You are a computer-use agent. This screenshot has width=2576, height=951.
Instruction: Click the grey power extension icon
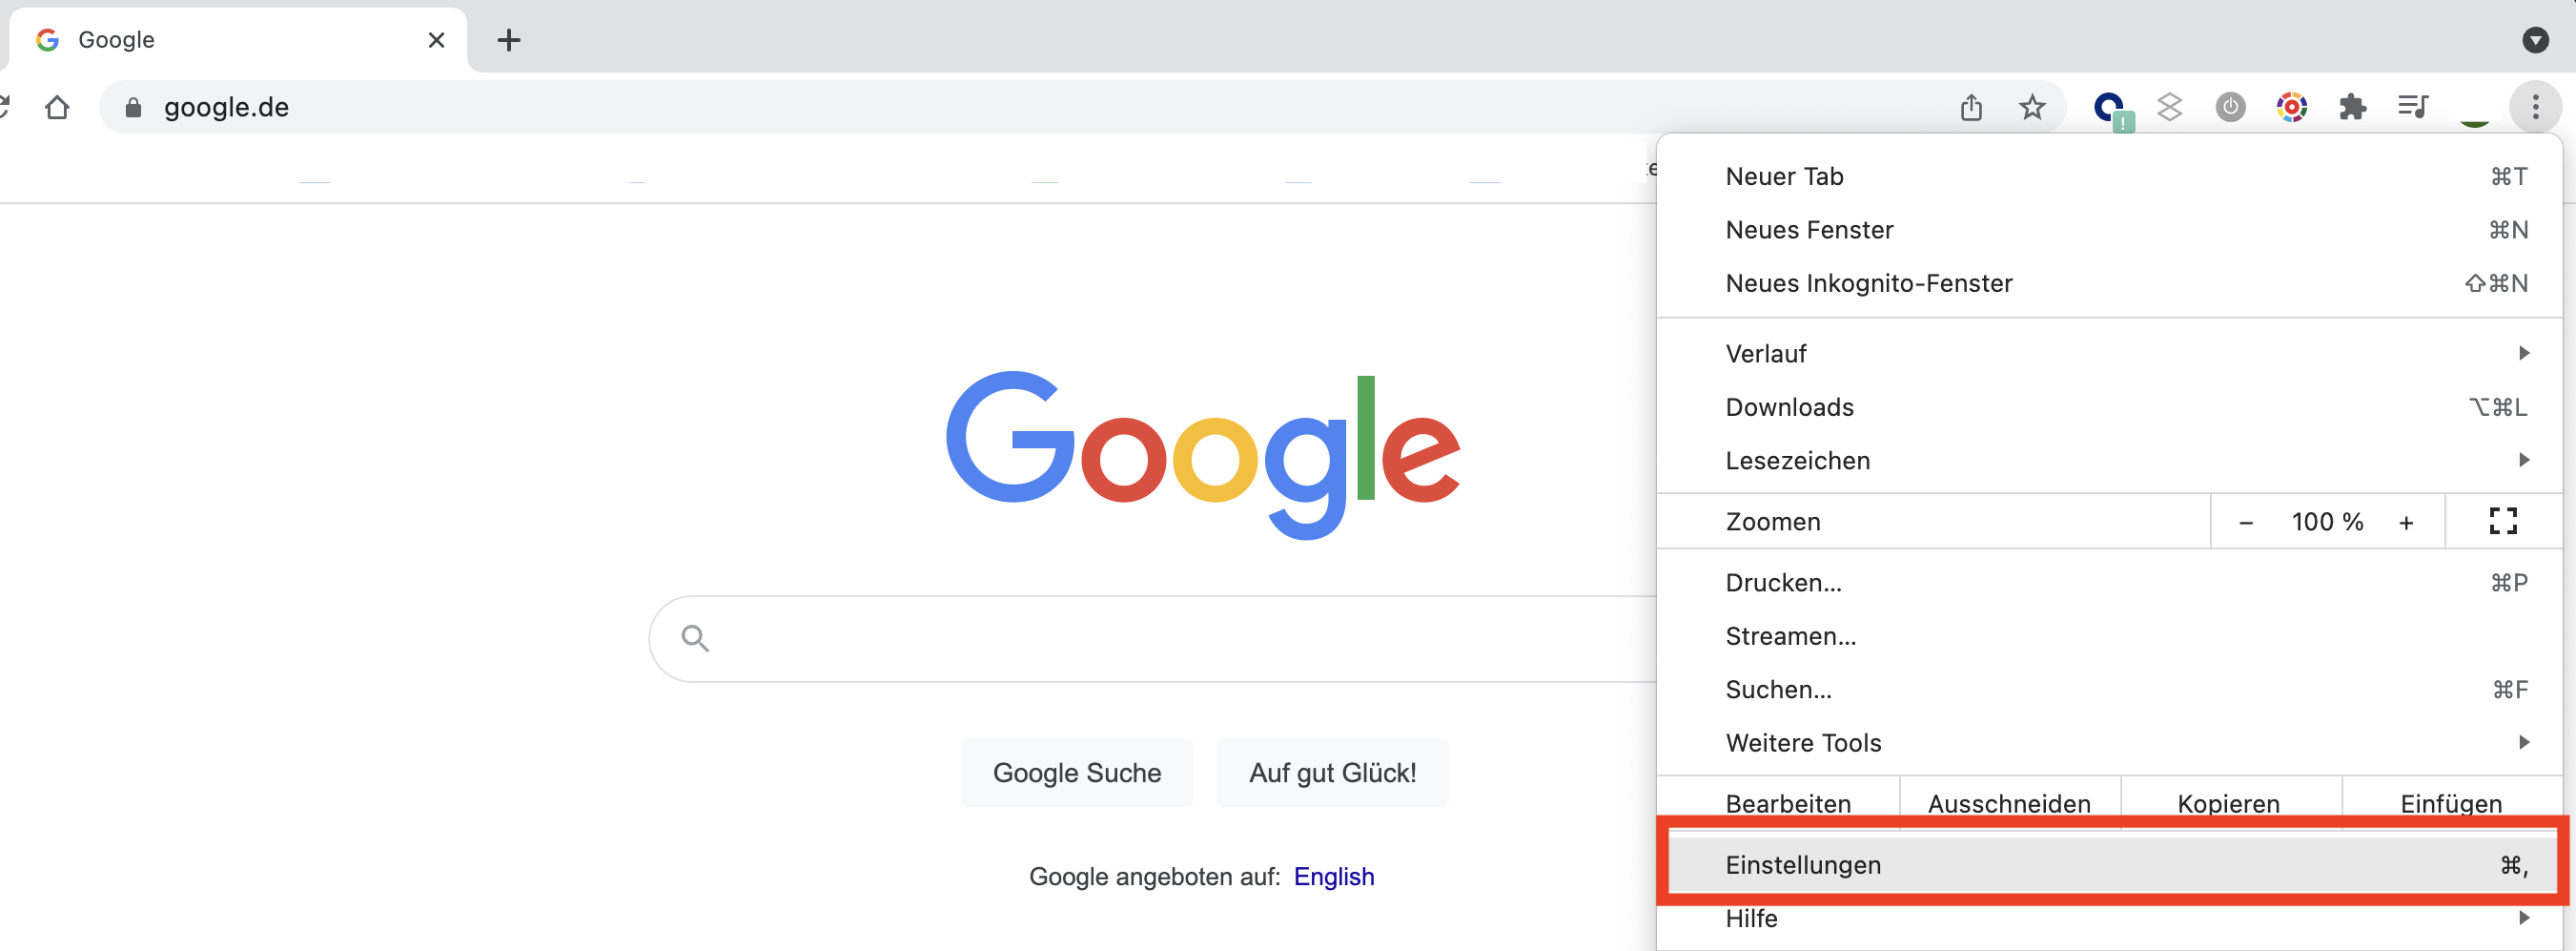tap(2230, 107)
